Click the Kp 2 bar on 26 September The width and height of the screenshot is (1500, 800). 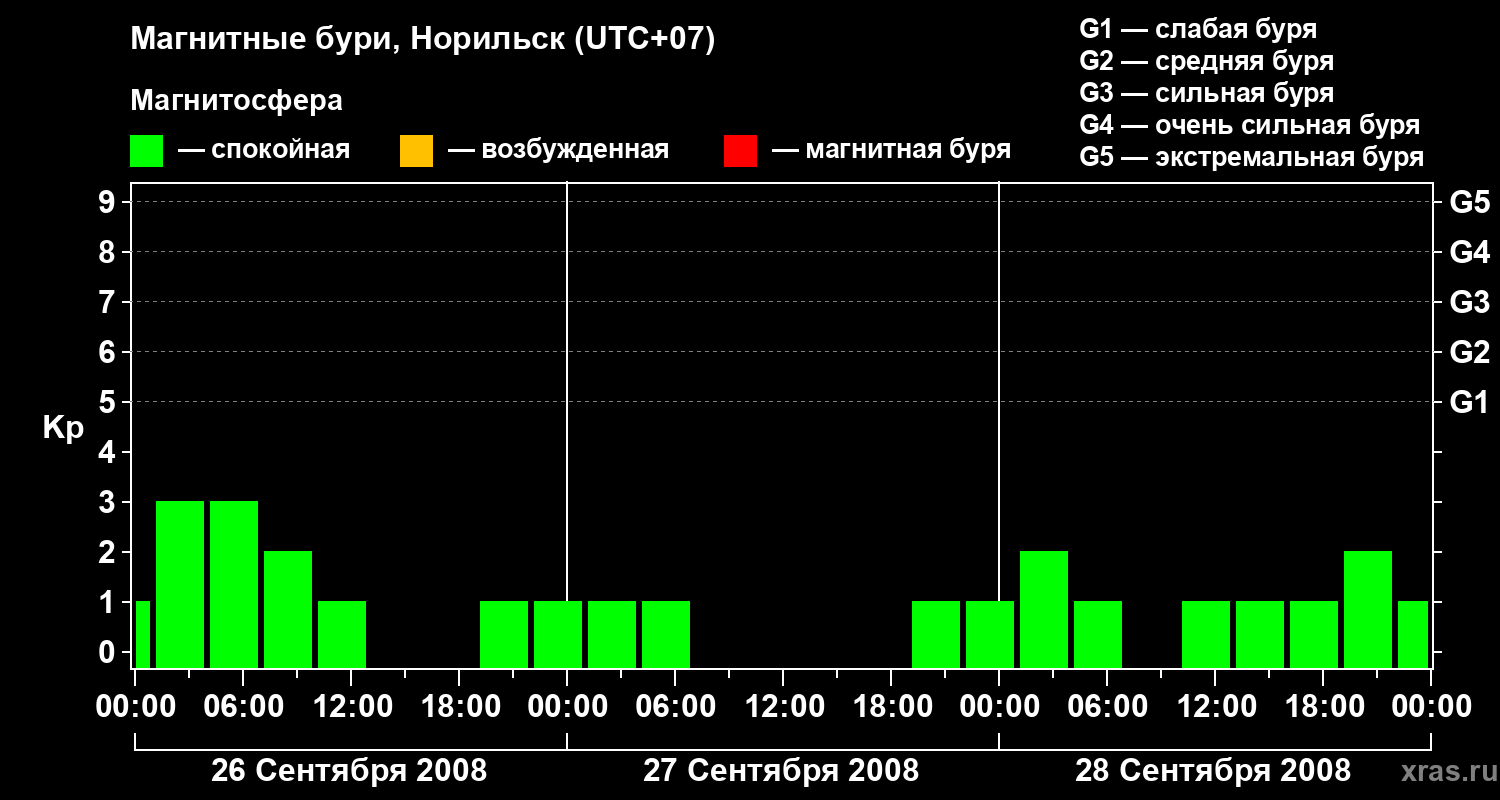pos(288,609)
